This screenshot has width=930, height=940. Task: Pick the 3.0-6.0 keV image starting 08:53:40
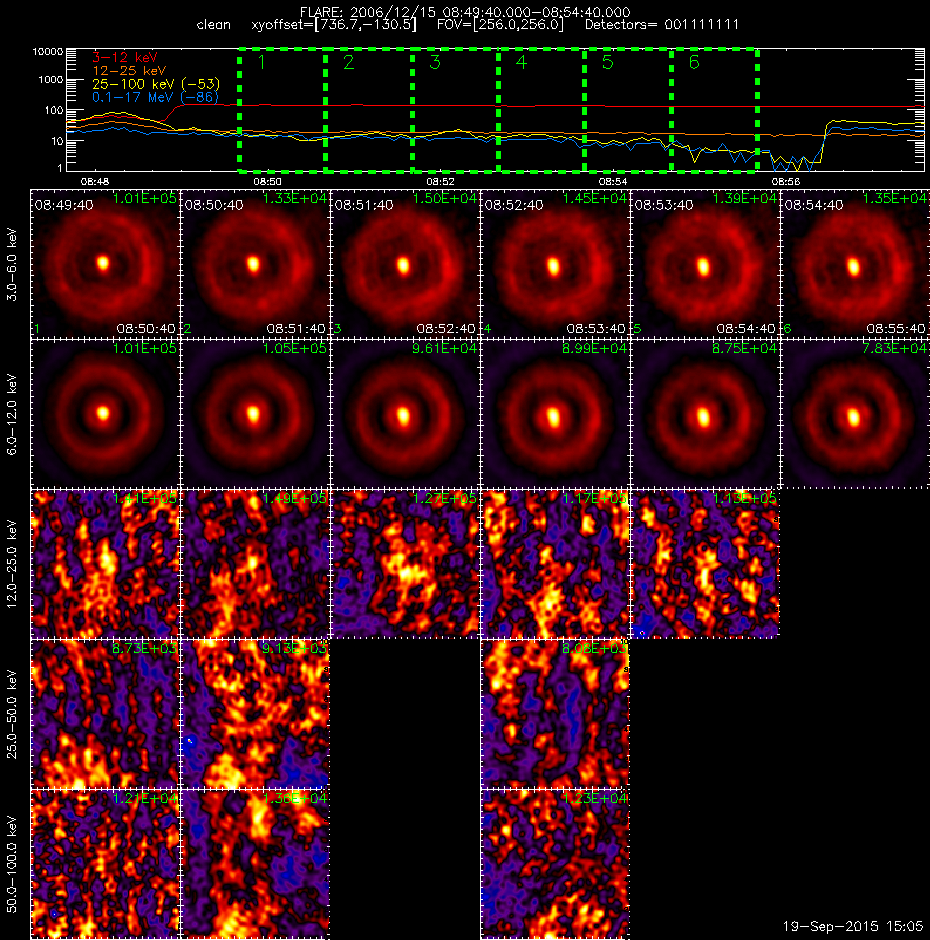point(705,264)
